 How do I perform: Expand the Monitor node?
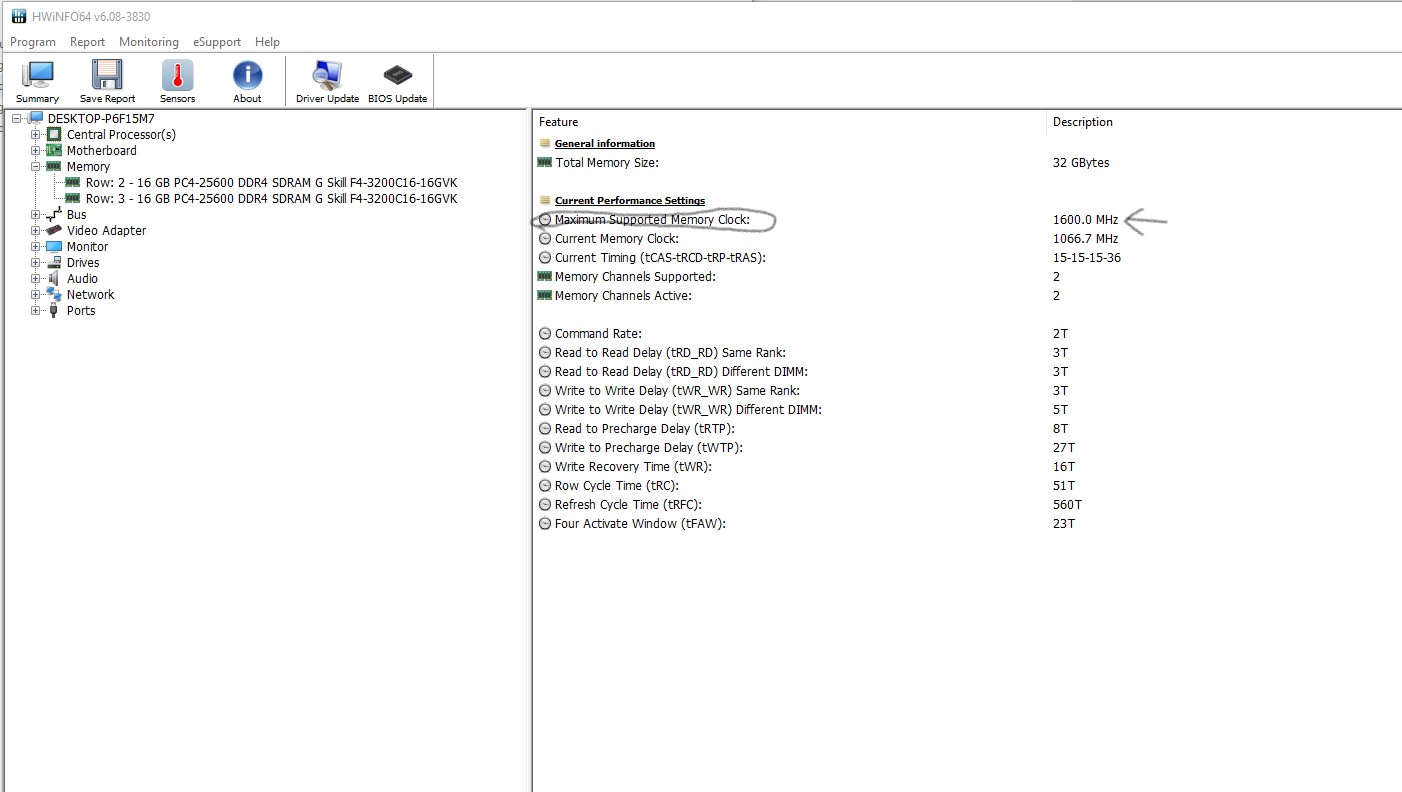[36, 247]
